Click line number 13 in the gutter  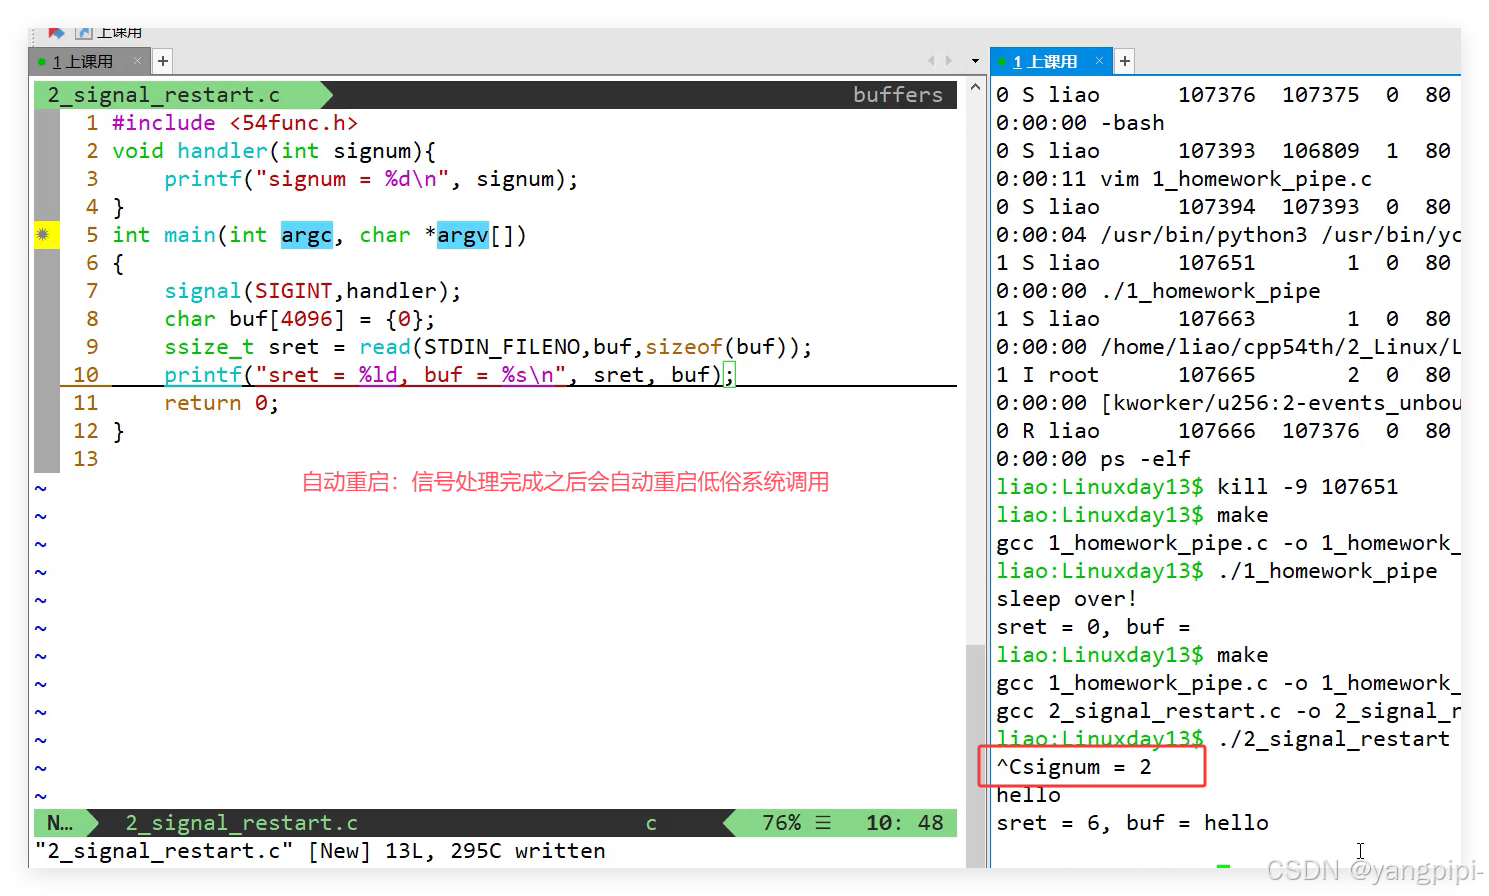coord(86,459)
